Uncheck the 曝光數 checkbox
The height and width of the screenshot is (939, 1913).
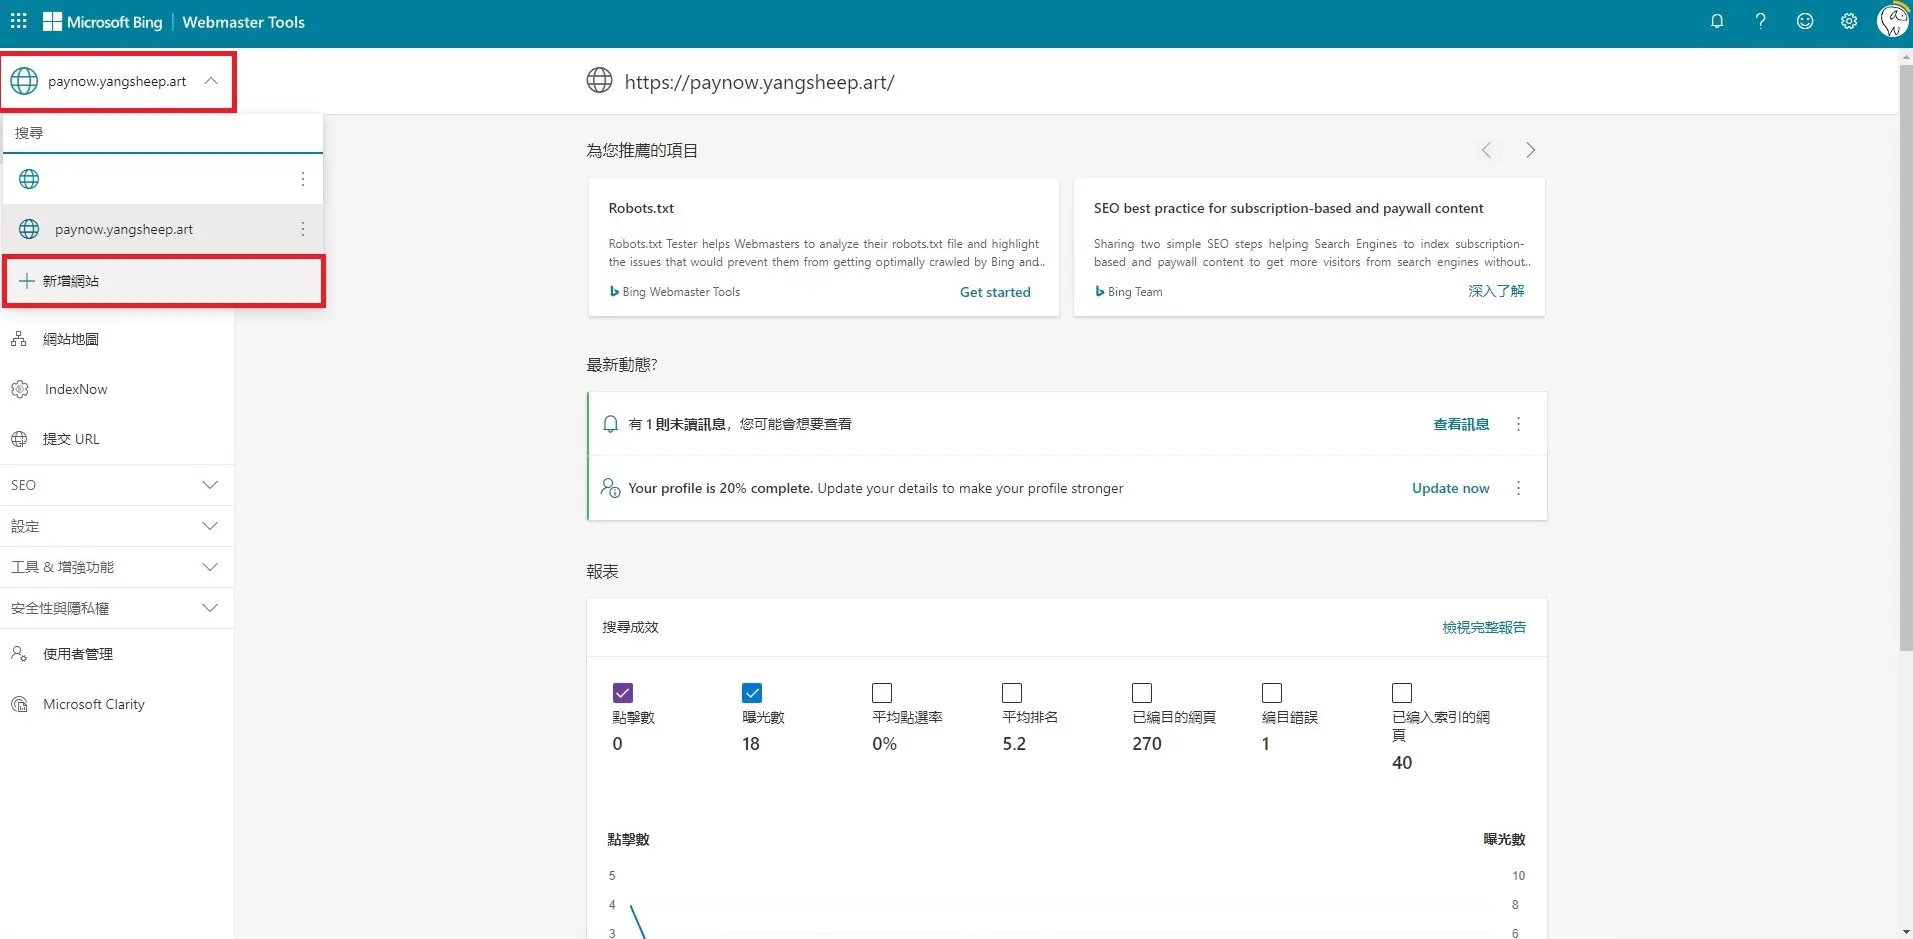pyautogui.click(x=752, y=693)
